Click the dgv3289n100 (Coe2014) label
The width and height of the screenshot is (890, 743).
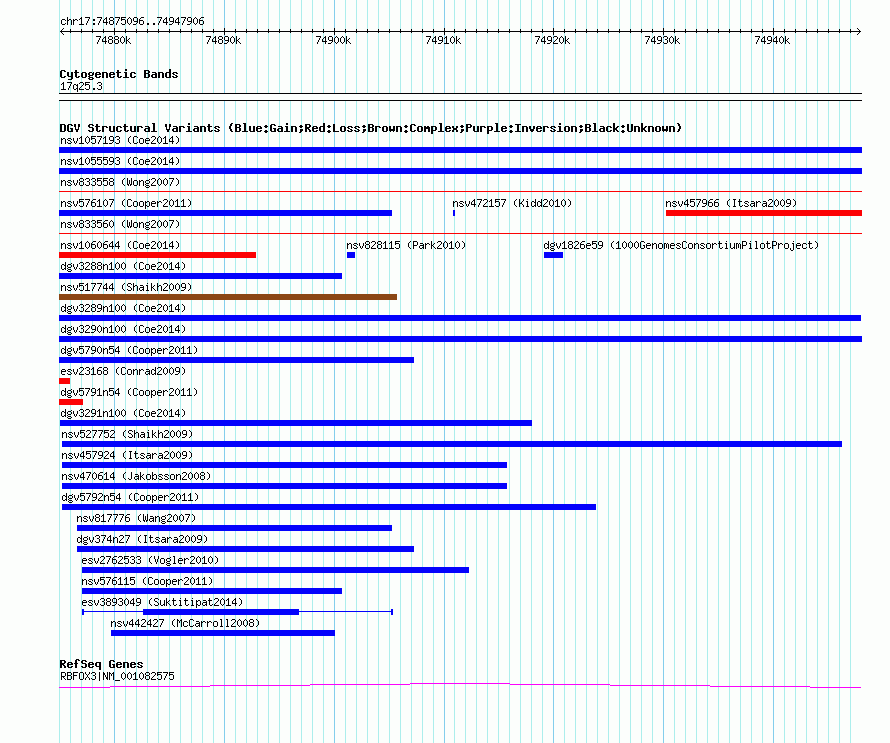pos(123,308)
